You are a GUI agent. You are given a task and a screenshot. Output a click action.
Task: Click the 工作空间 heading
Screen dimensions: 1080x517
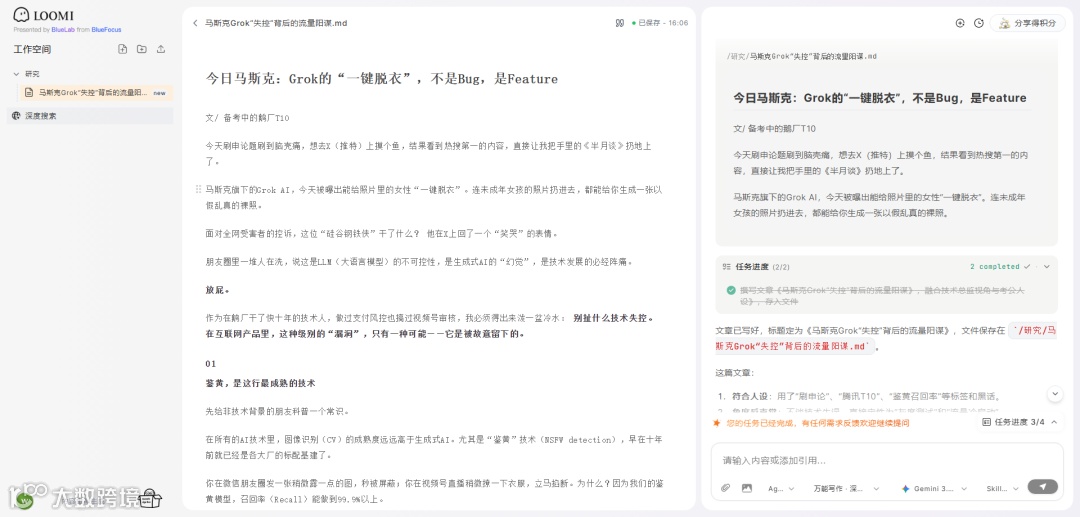(32, 50)
